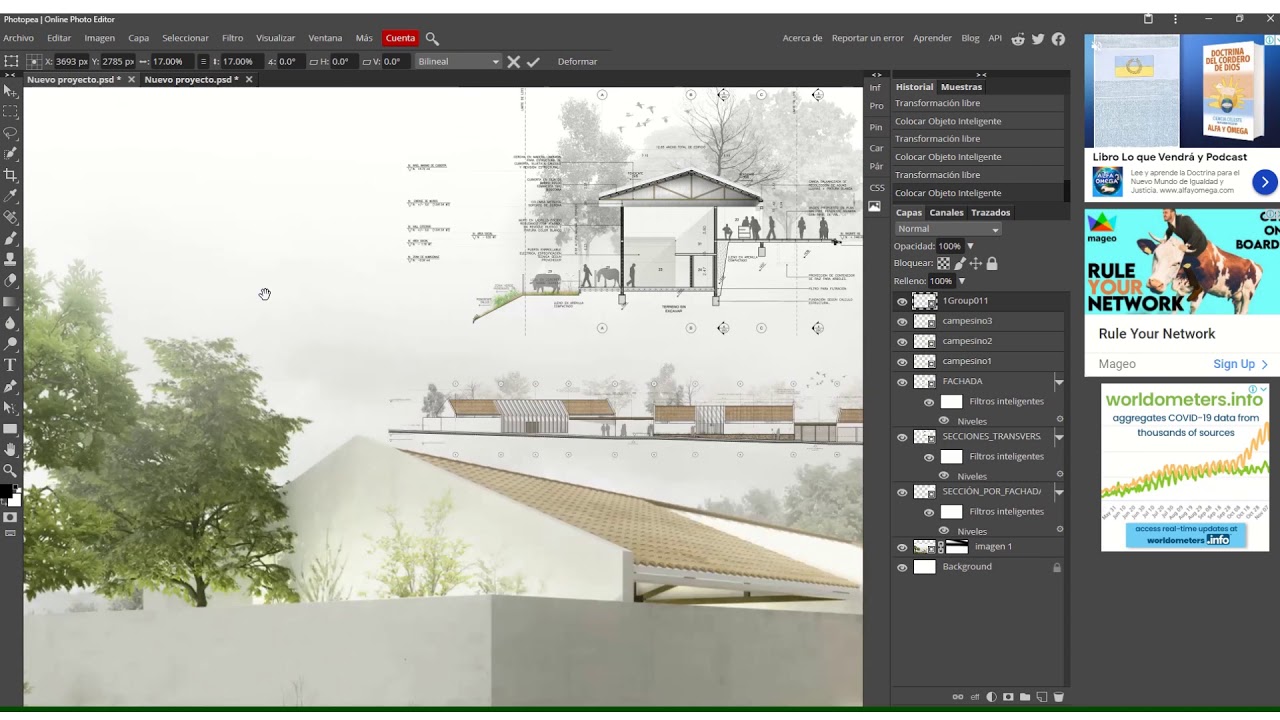The width and height of the screenshot is (1280, 720).
Task: Confirm the transform with checkmark icon
Action: pos(533,62)
